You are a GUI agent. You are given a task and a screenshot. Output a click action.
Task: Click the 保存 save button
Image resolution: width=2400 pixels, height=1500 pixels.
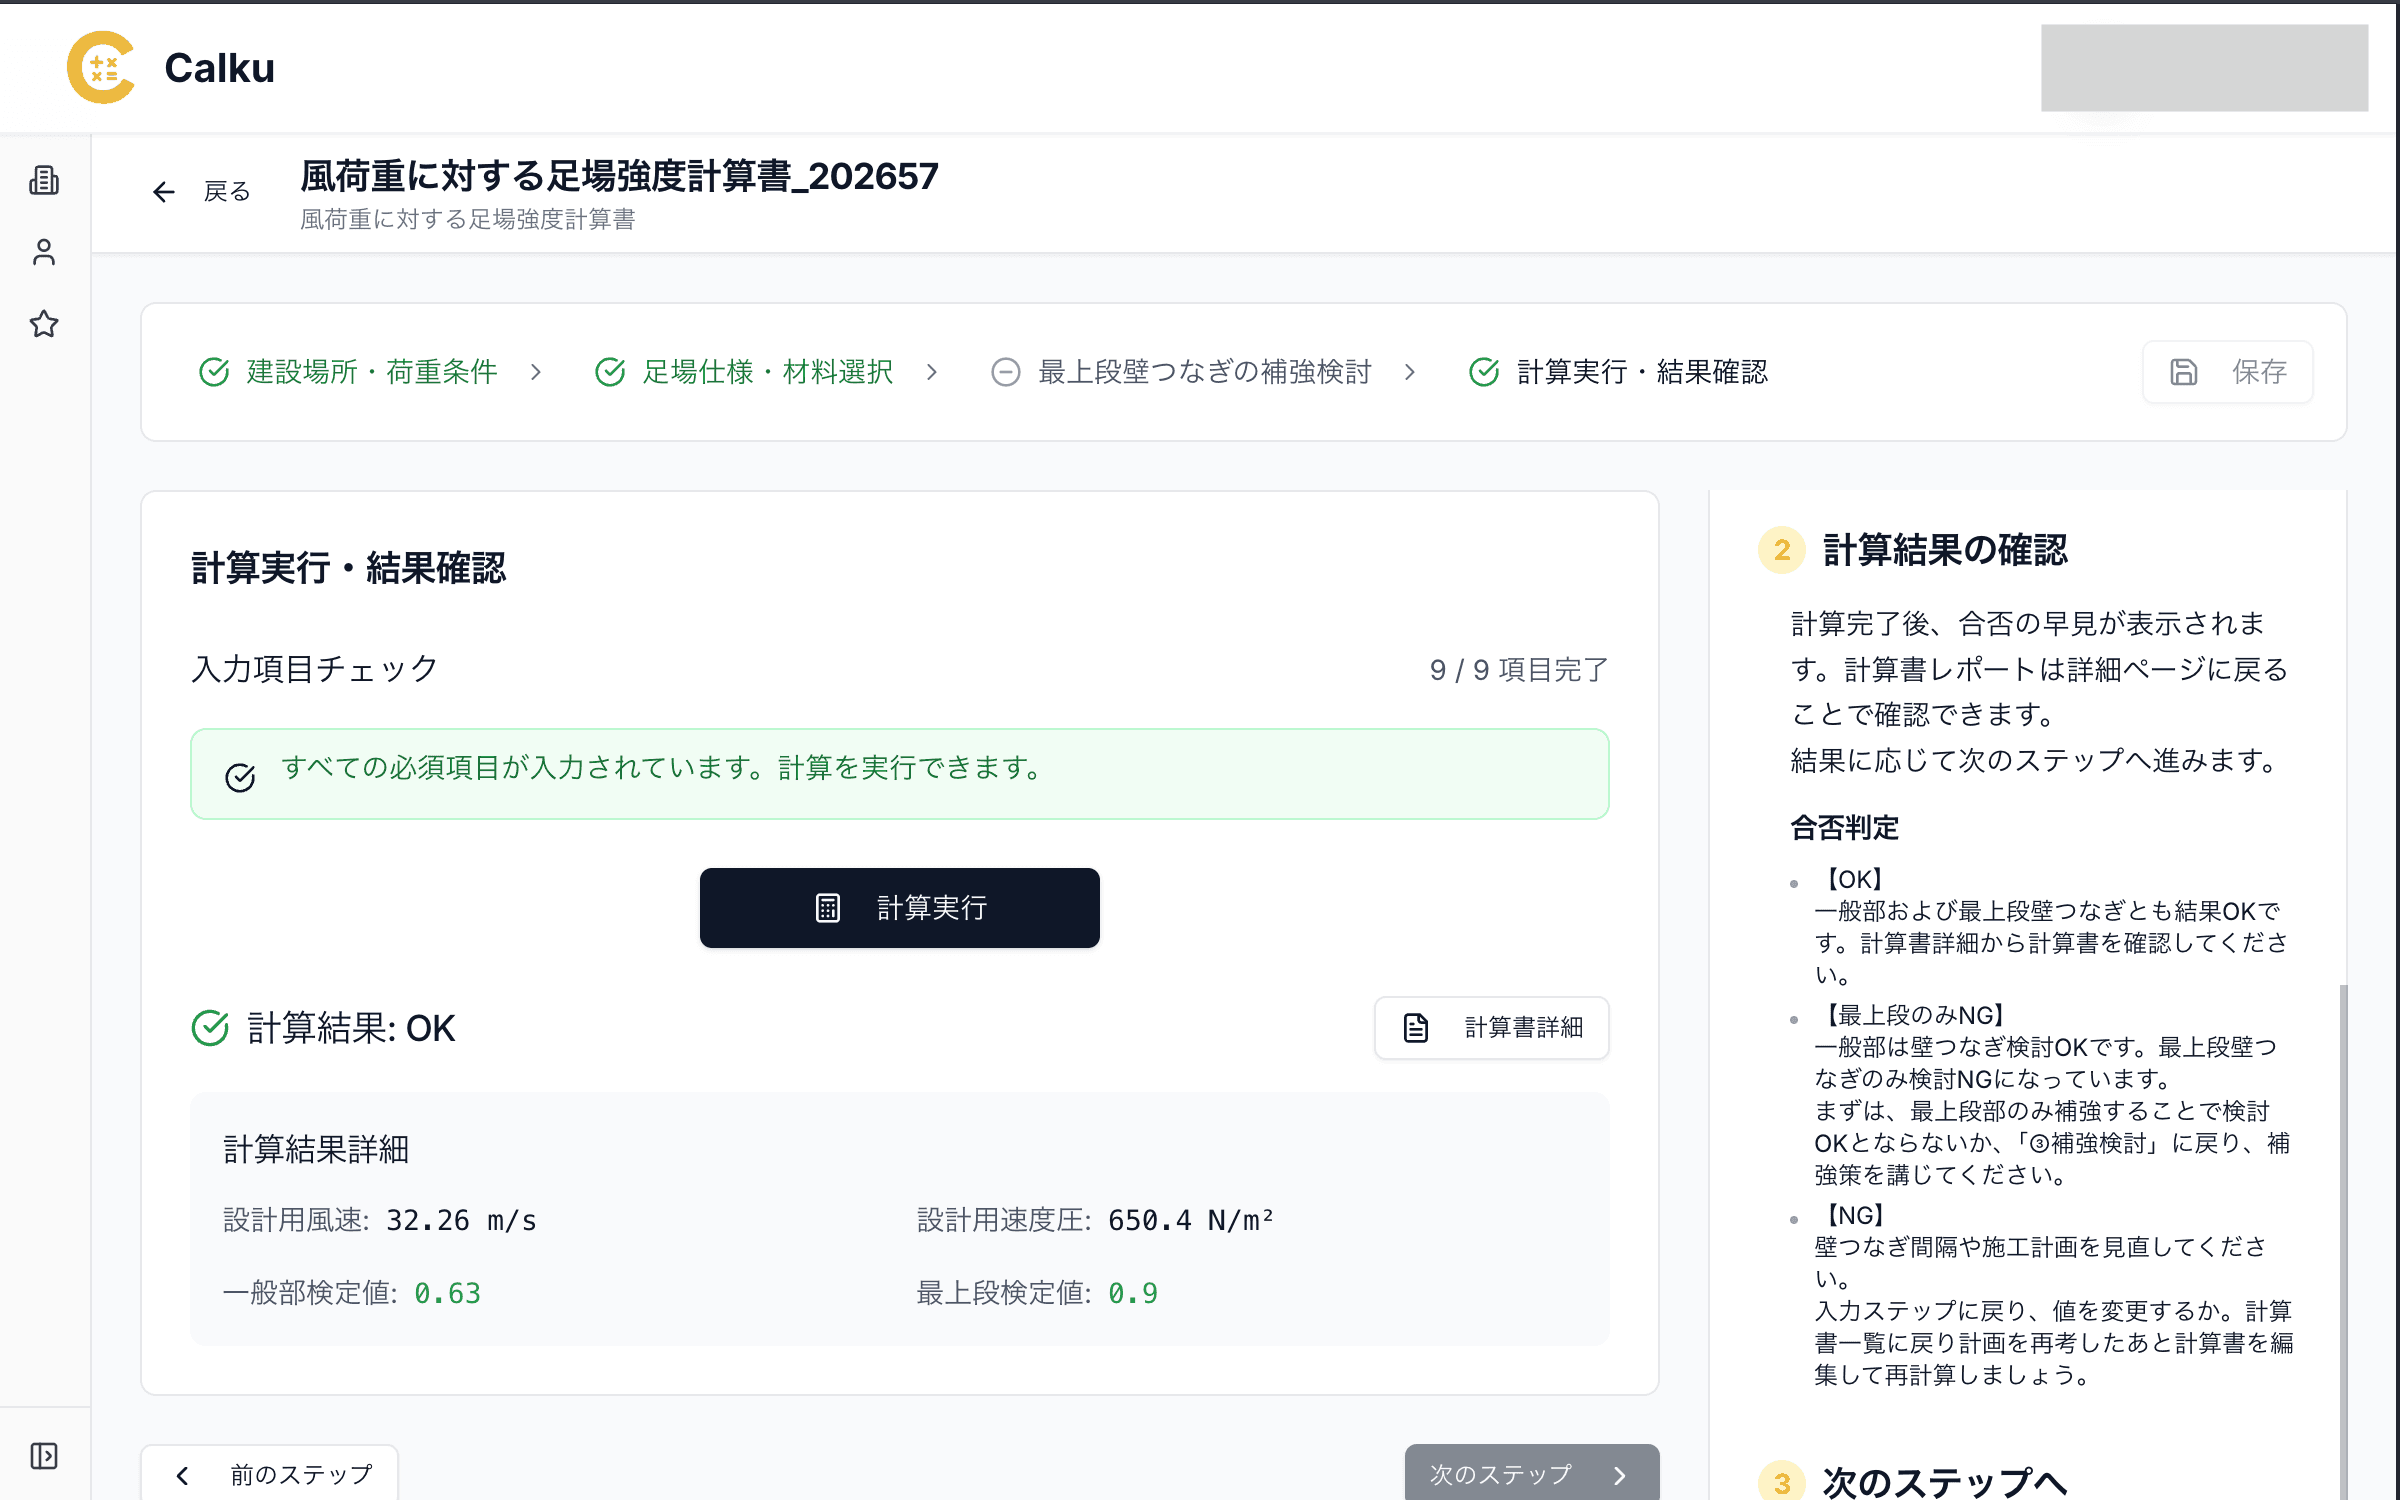click(2228, 372)
